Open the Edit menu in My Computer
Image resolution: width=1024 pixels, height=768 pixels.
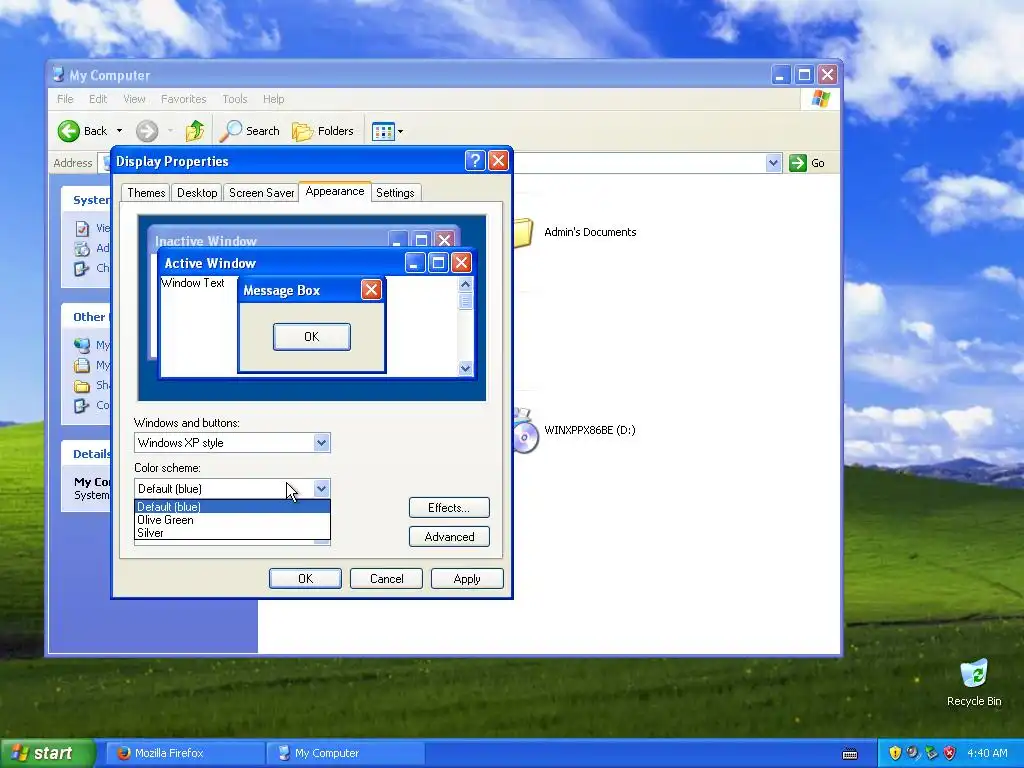98,99
